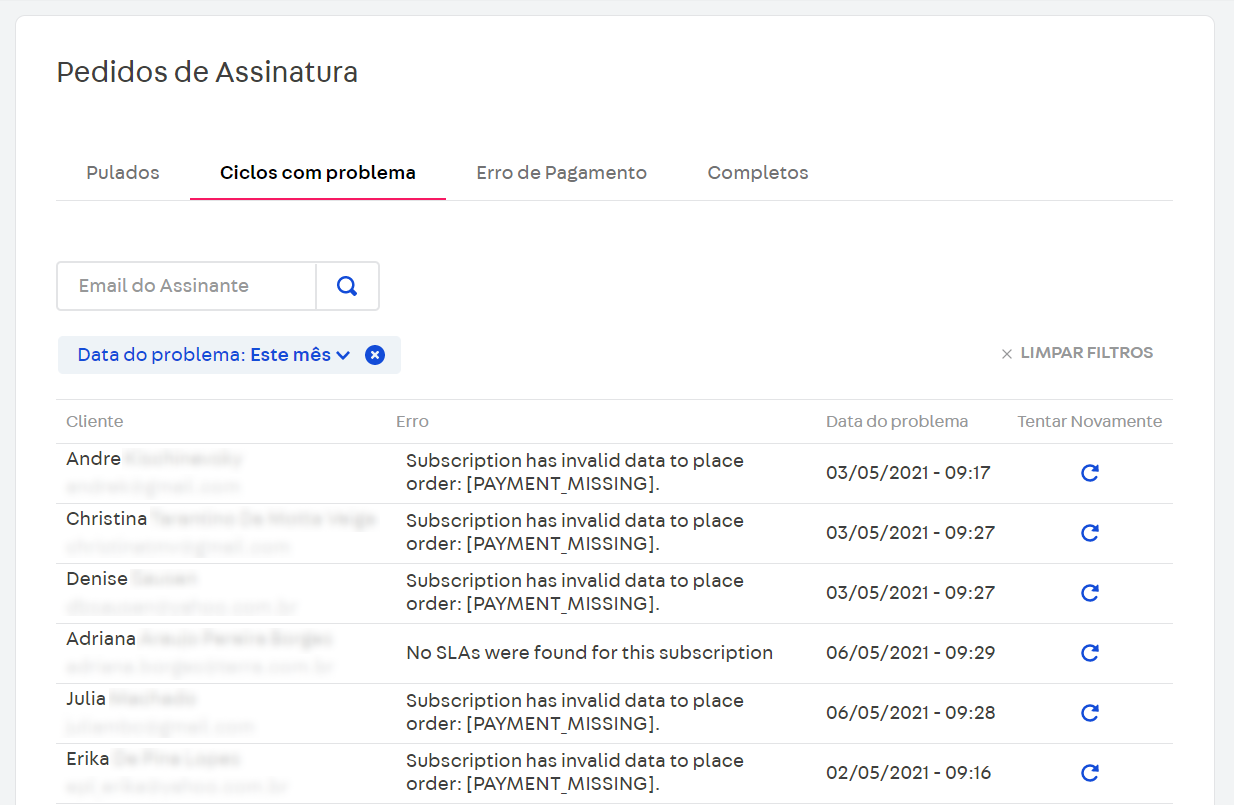Click the search magnifier icon
This screenshot has width=1234, height=805.
point(347,285)
